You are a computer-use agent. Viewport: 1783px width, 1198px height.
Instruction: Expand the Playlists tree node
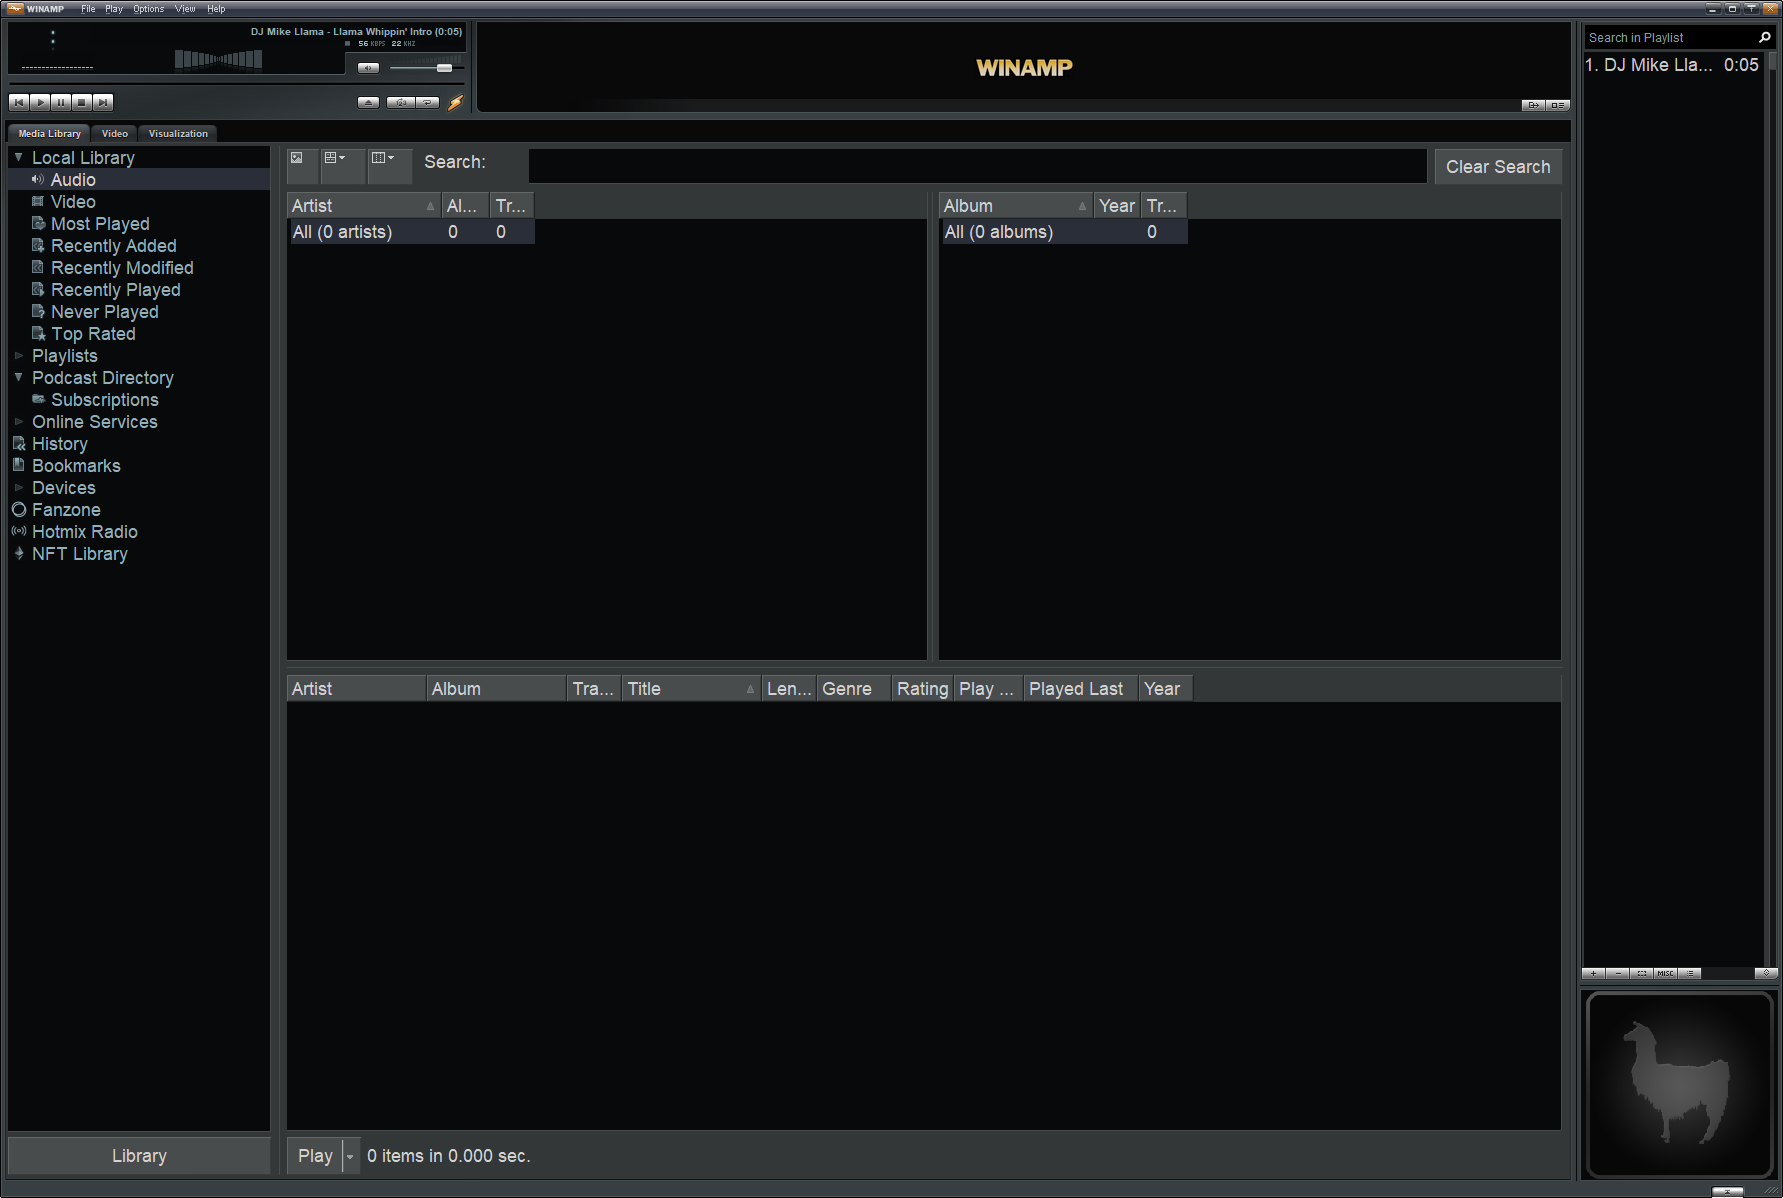[18, 355]
